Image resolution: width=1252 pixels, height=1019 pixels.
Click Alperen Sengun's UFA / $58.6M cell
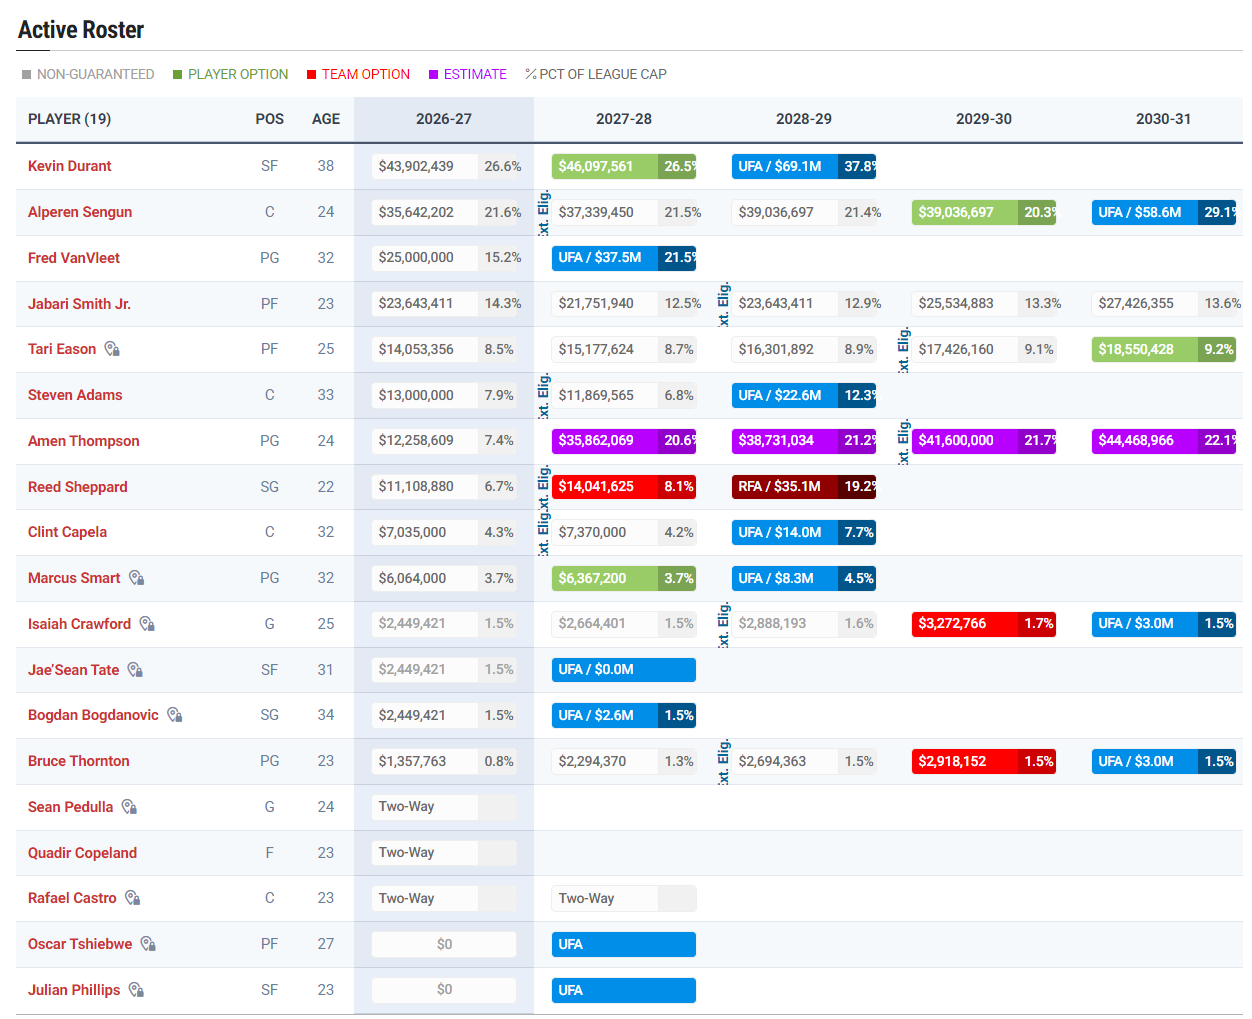[x=1164, y=212]
